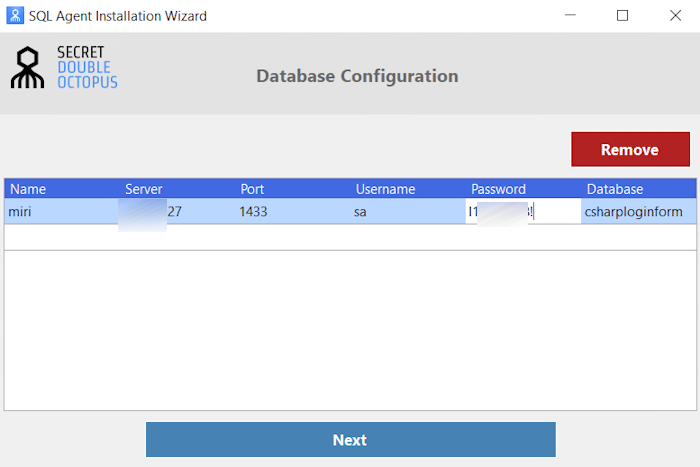Click the 'csharploginform' database cell
This screenshot has width=700, height=467.
[x=639, y=211]
